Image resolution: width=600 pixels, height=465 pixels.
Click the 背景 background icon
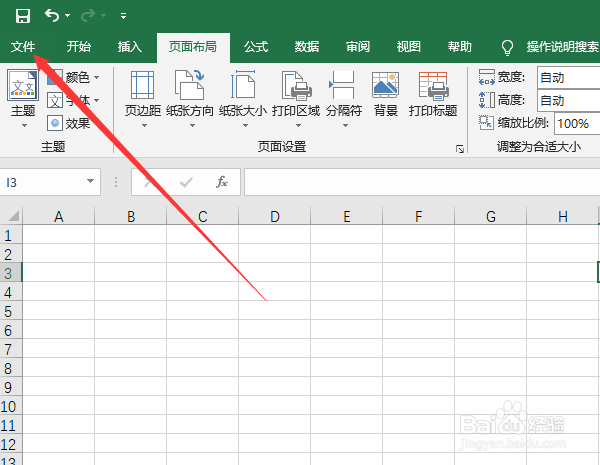pos(385,85)
